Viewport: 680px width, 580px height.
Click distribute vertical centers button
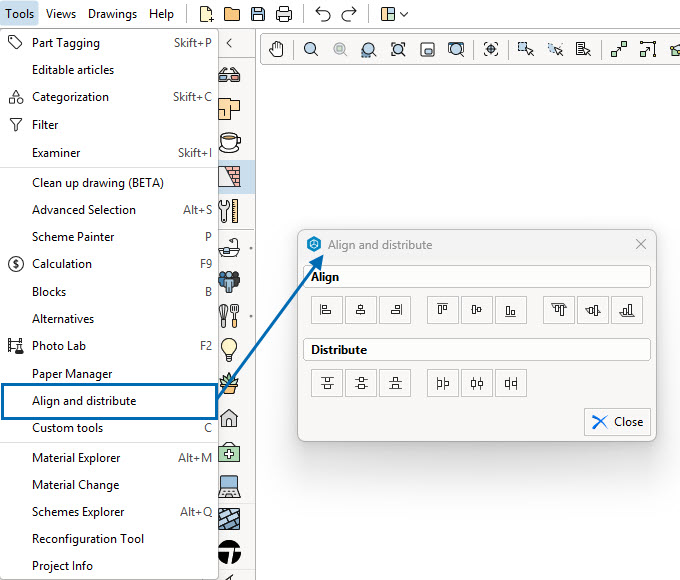pyautogui.click(x=361, y=383)
